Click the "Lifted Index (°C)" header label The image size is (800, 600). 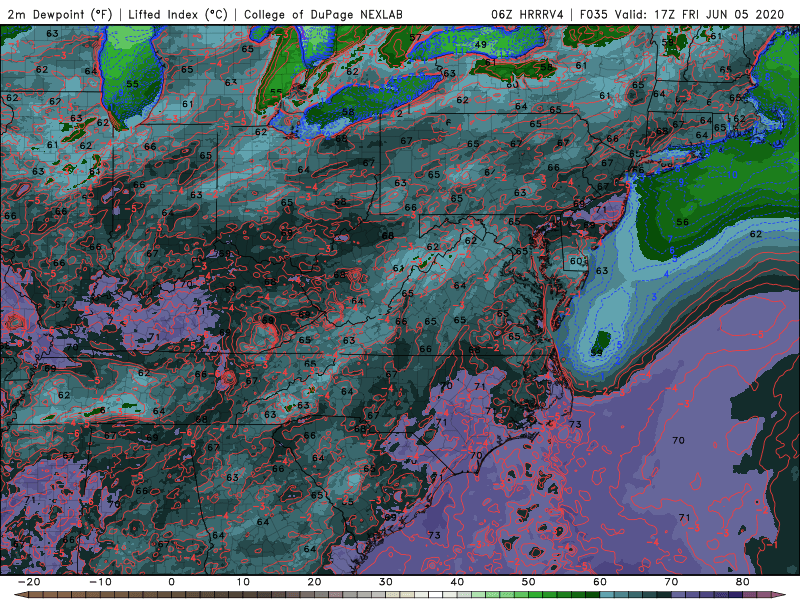pos(178,14)
